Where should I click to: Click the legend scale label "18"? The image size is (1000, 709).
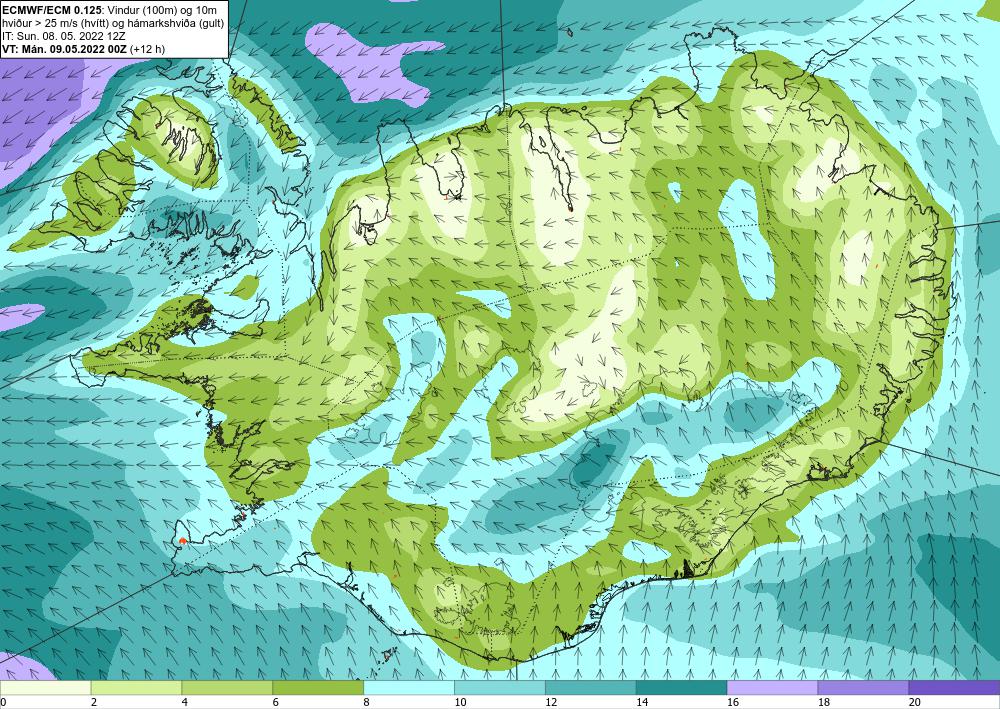823,703
